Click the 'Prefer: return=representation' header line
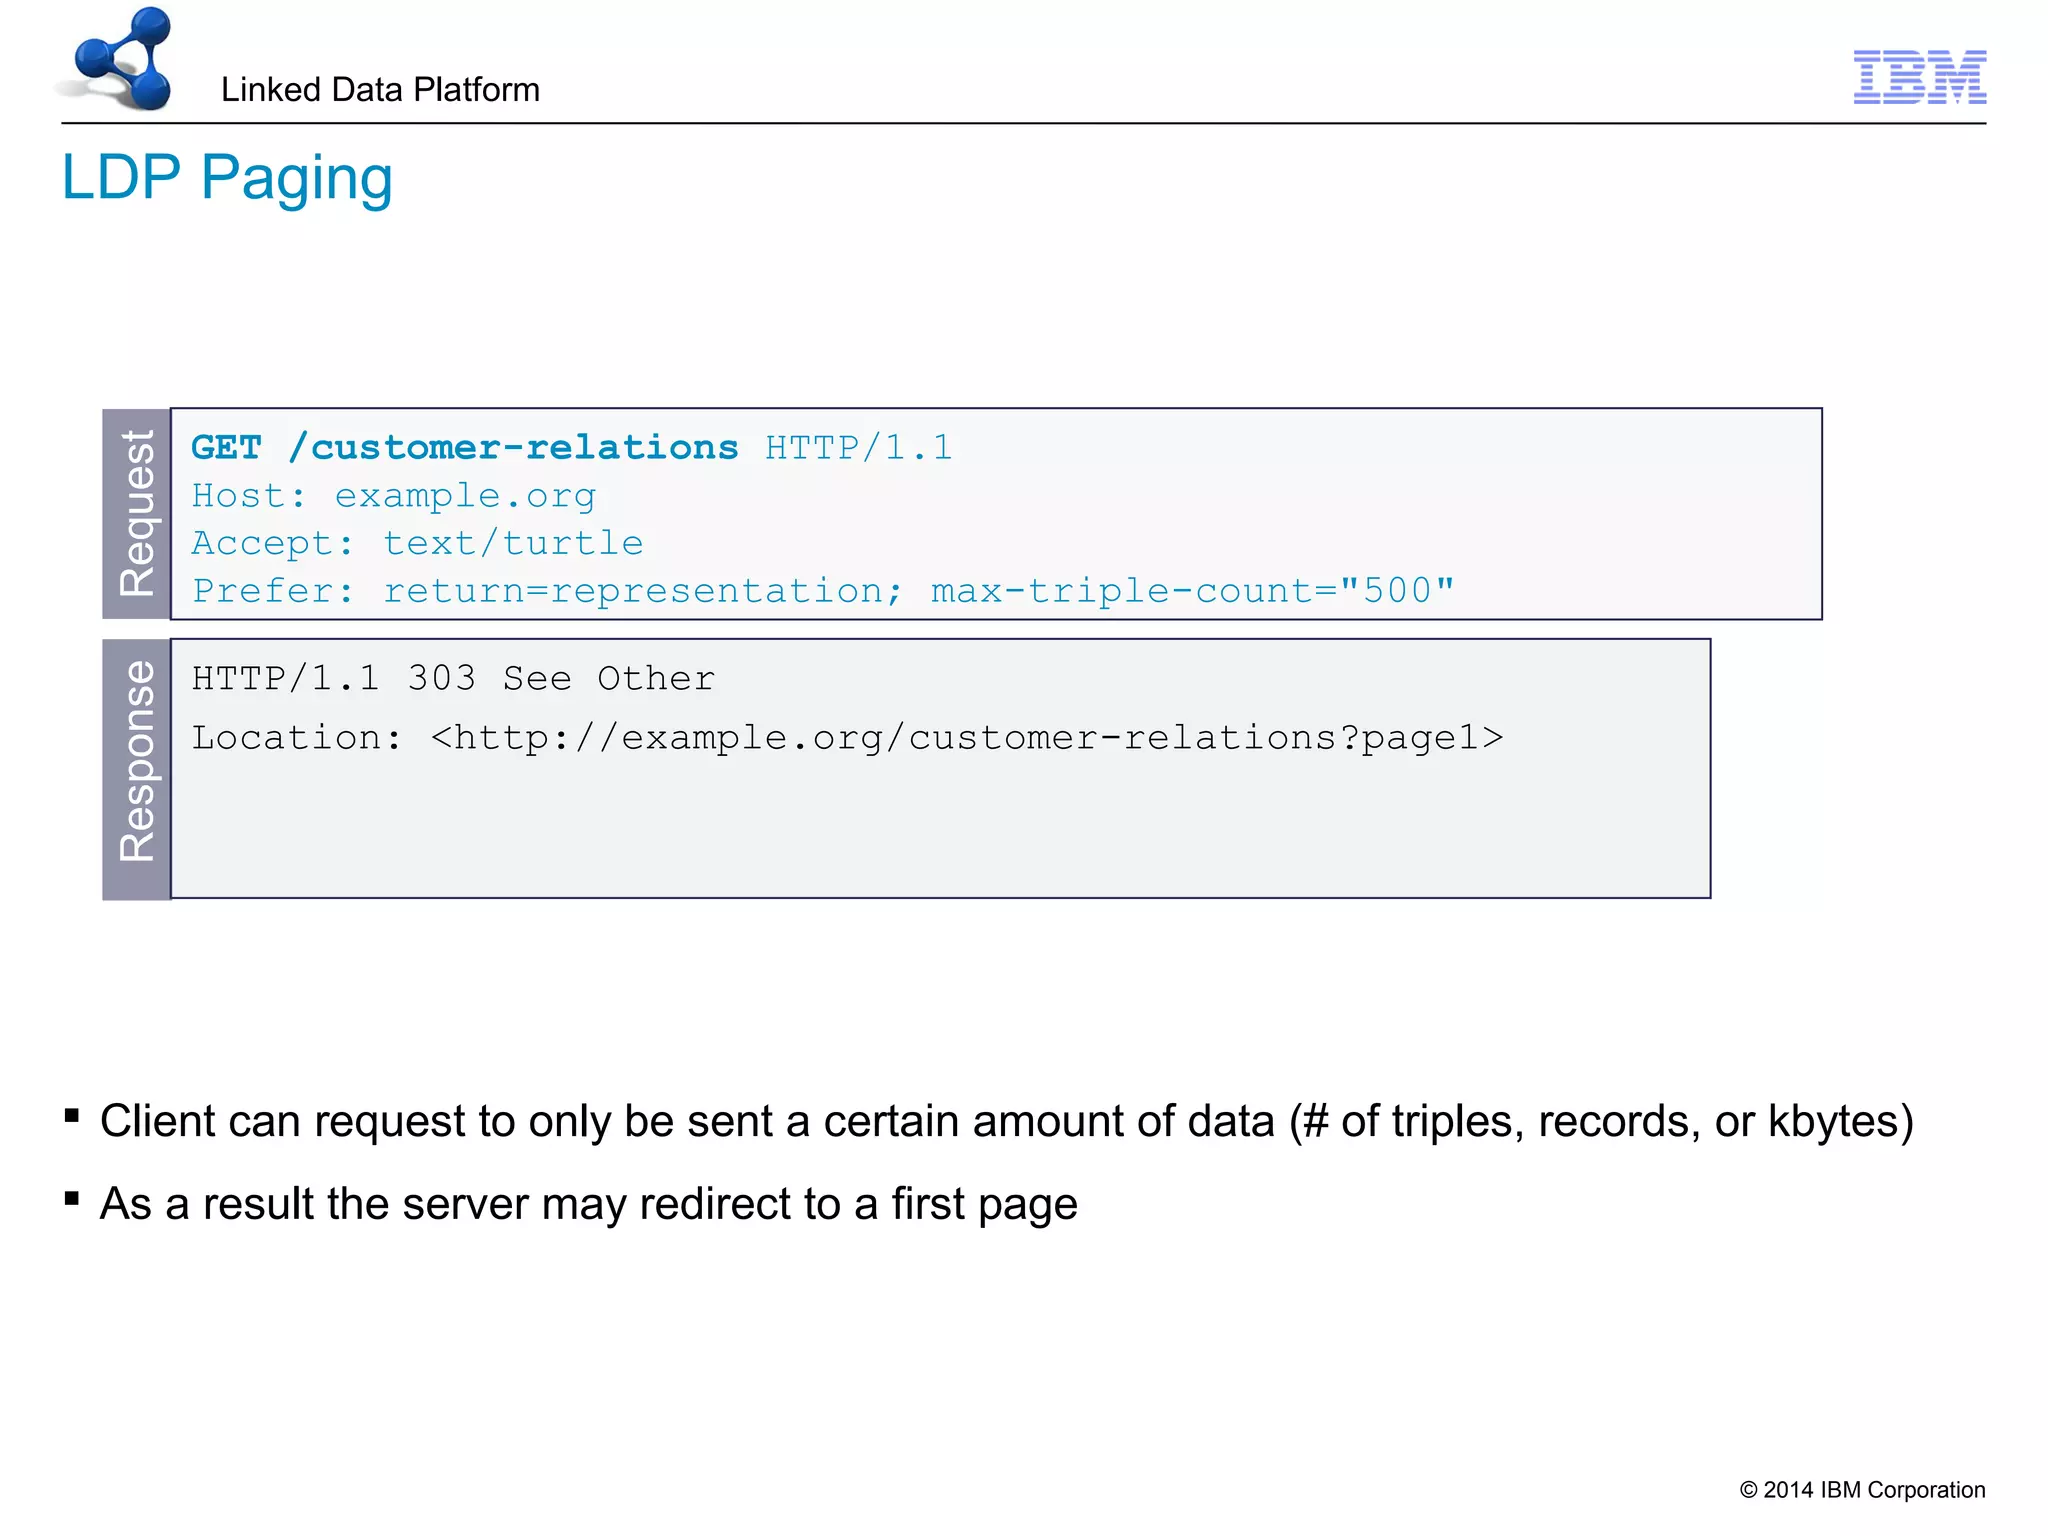The image size is (2048, 1536). click(822, 591)
